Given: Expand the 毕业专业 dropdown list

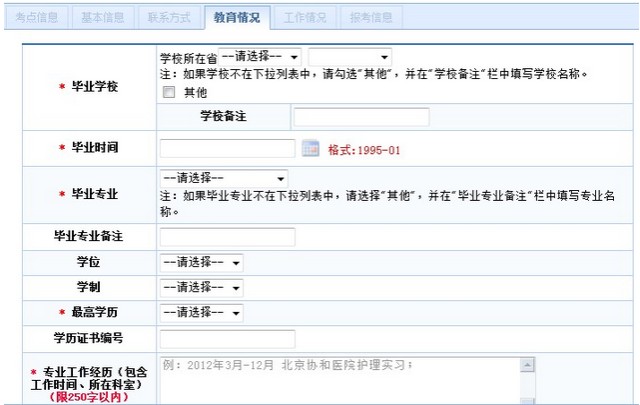Looking at the screenshot, I should pyautogui.click(x=224, y=178).
